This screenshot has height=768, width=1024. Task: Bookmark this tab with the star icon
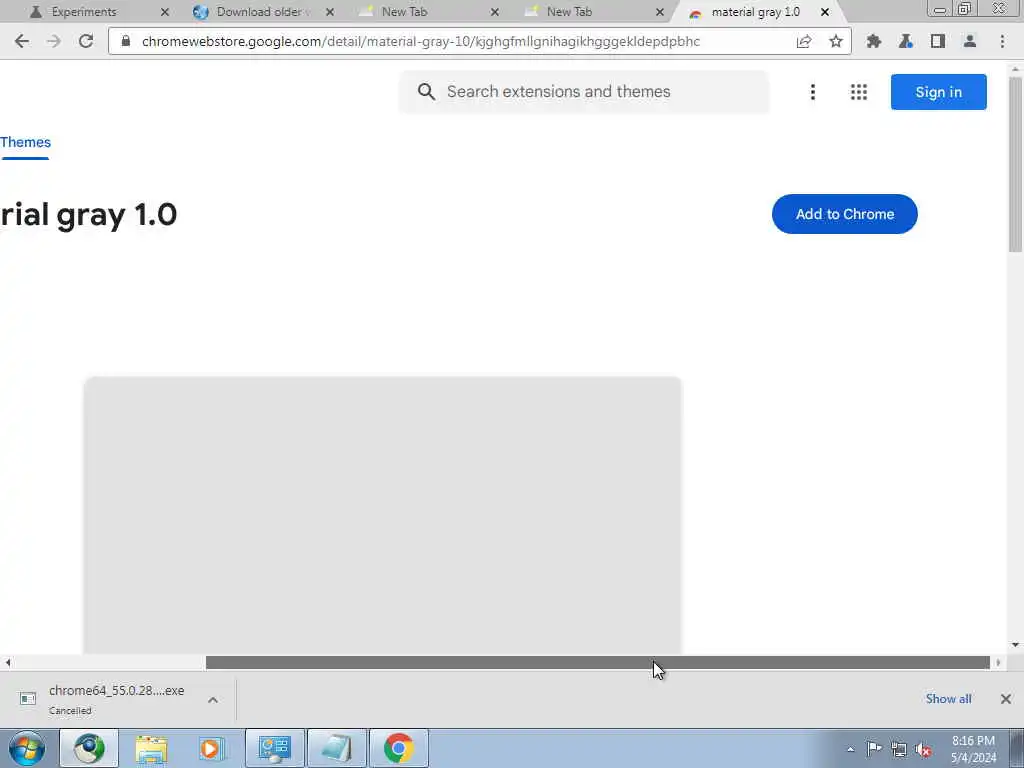coord(835,41)
